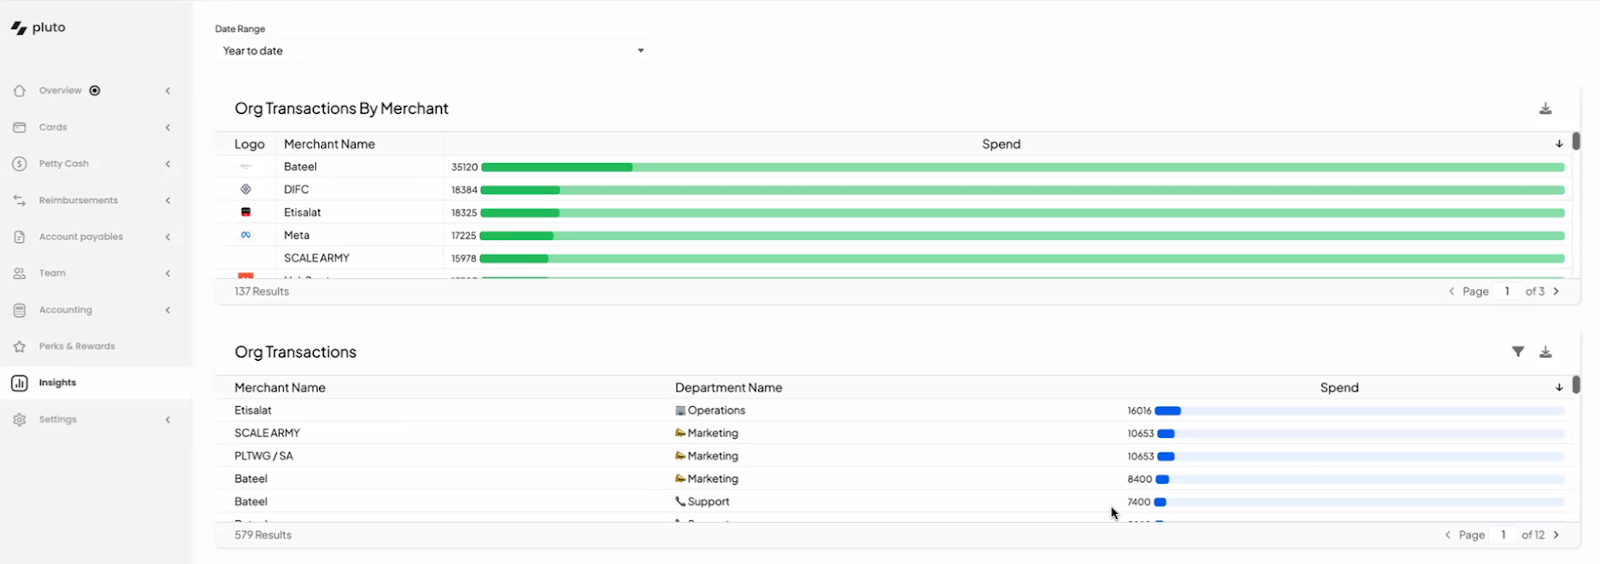Click the Logo column header

point(249,144)
